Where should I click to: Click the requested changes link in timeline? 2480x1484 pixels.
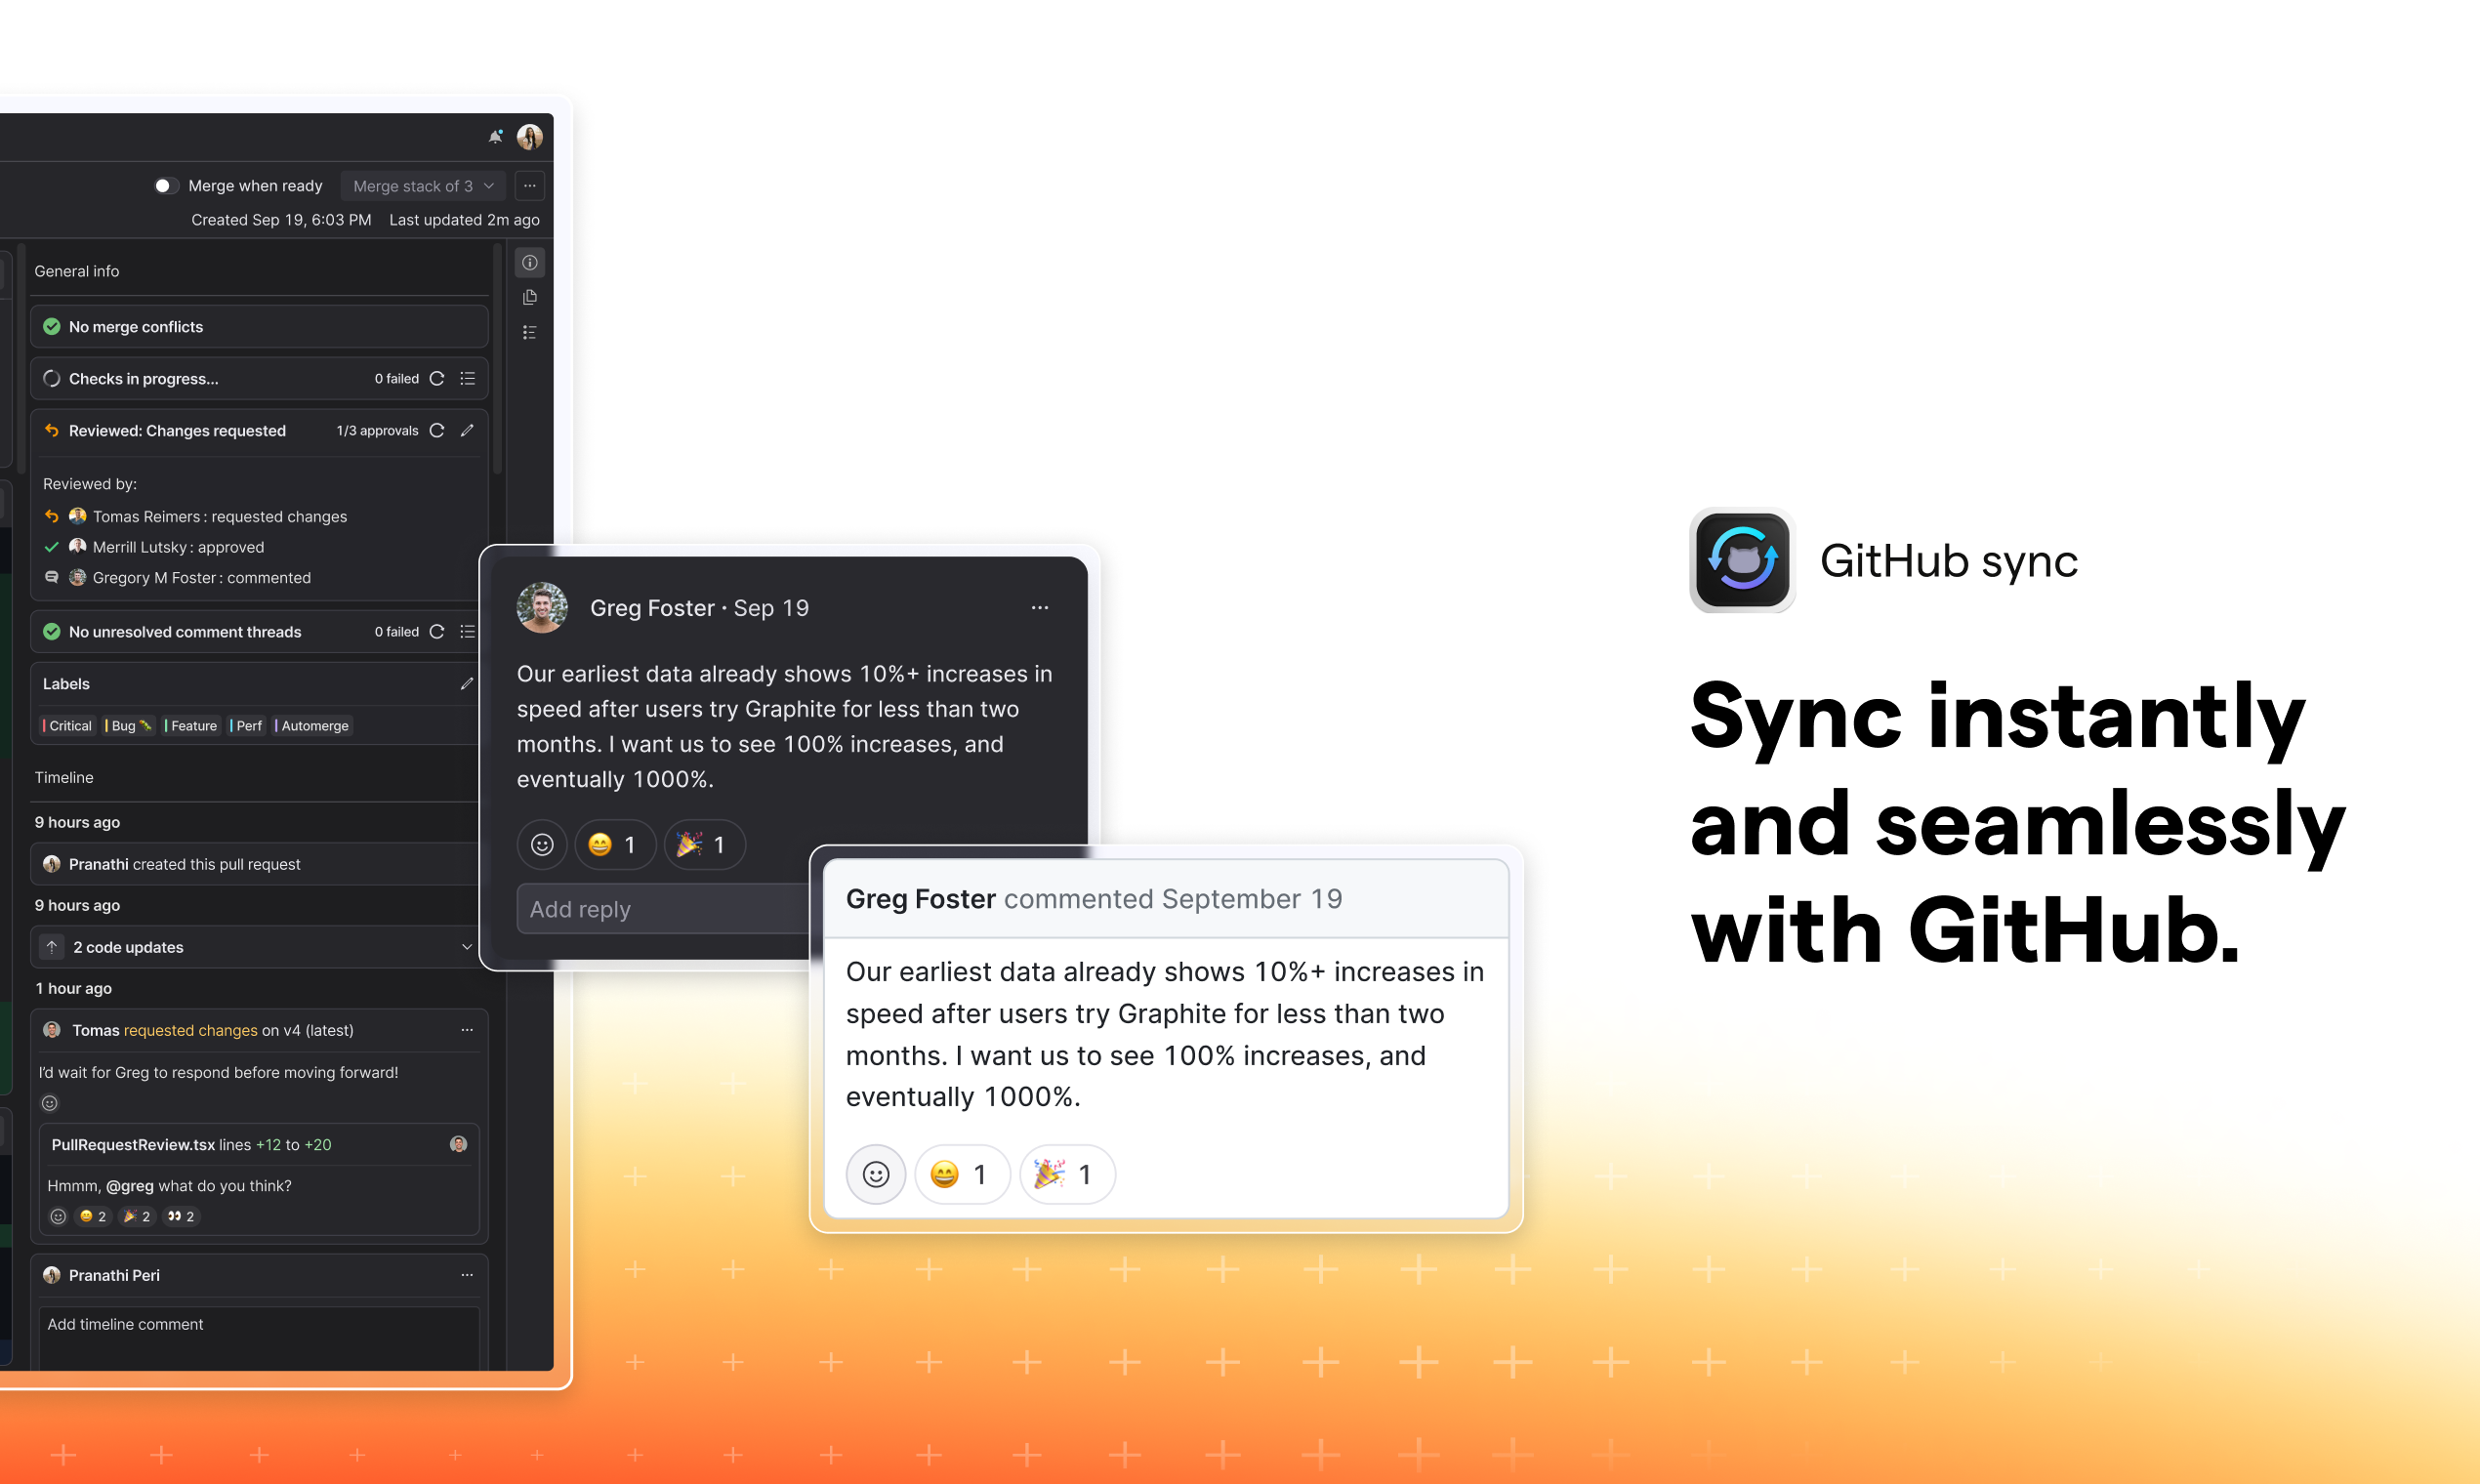[x=191, y=1030]
